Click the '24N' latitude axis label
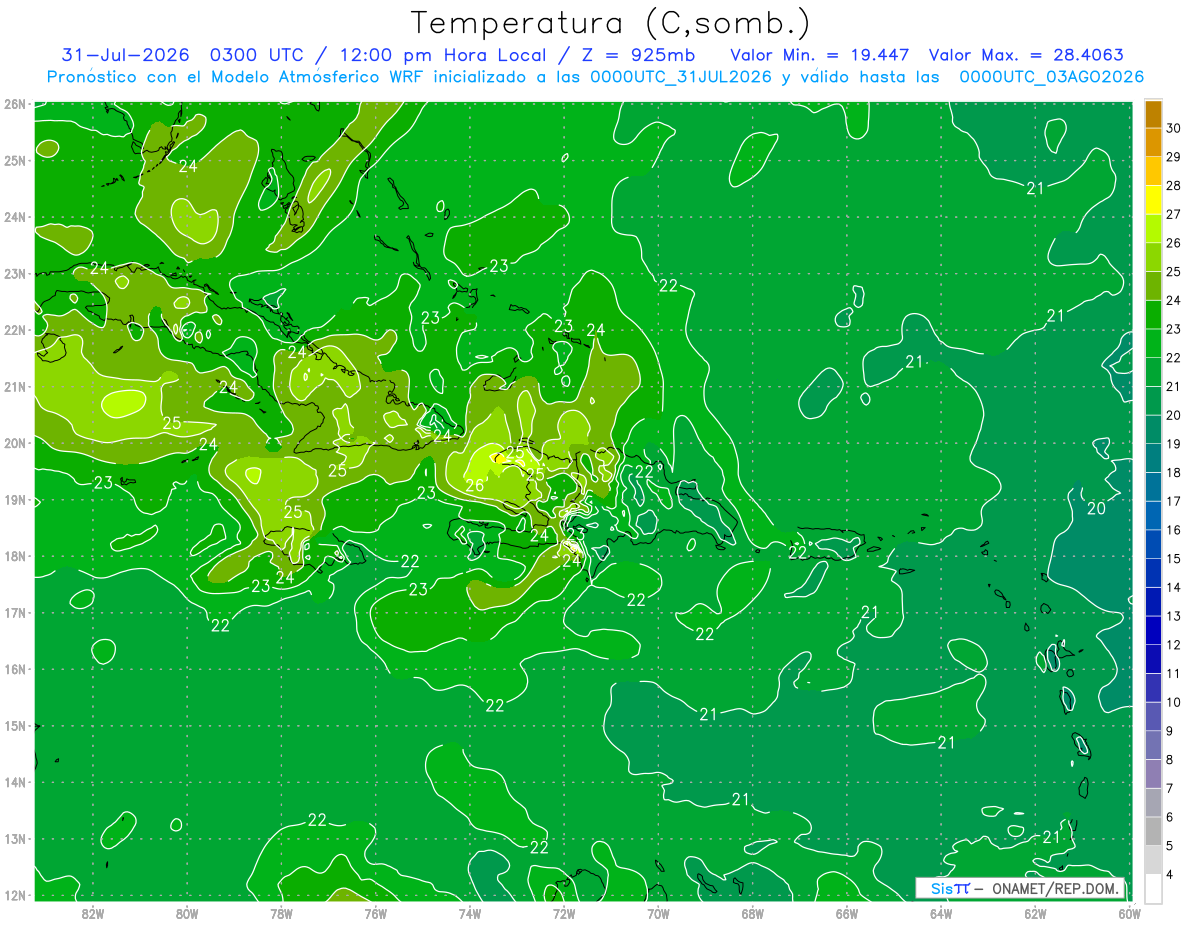This screenshot has height=927, width=1200. (x=16, y=217)
